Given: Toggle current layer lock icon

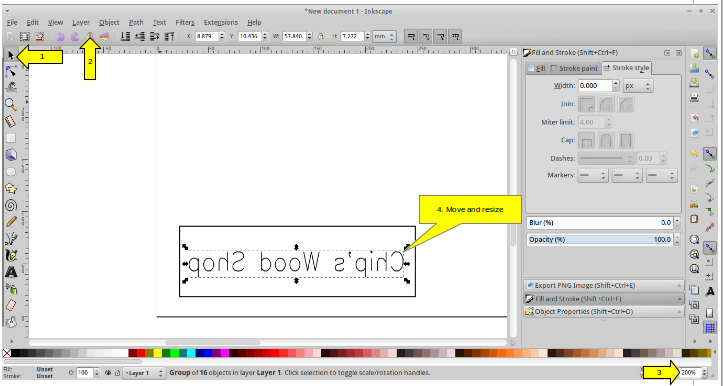Looking at the screenshot, I should (118, 373).
